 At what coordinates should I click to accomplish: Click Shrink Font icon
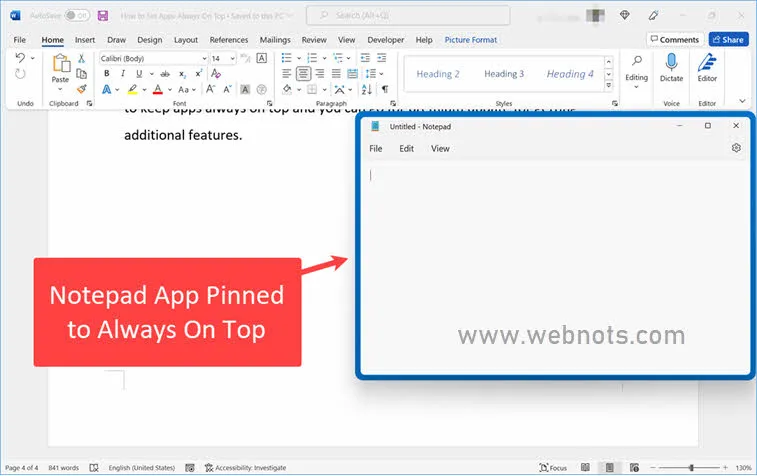[227, 89]
